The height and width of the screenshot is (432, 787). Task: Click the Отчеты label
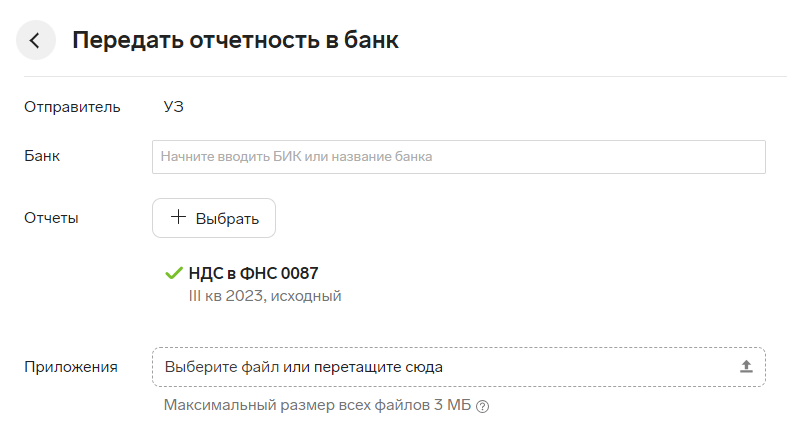point(51,218)
